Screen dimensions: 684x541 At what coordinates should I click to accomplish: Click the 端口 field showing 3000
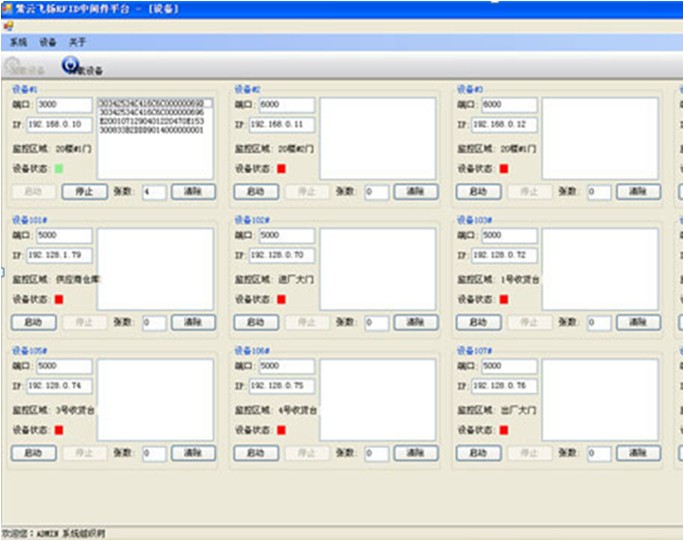tap(64, 104)
